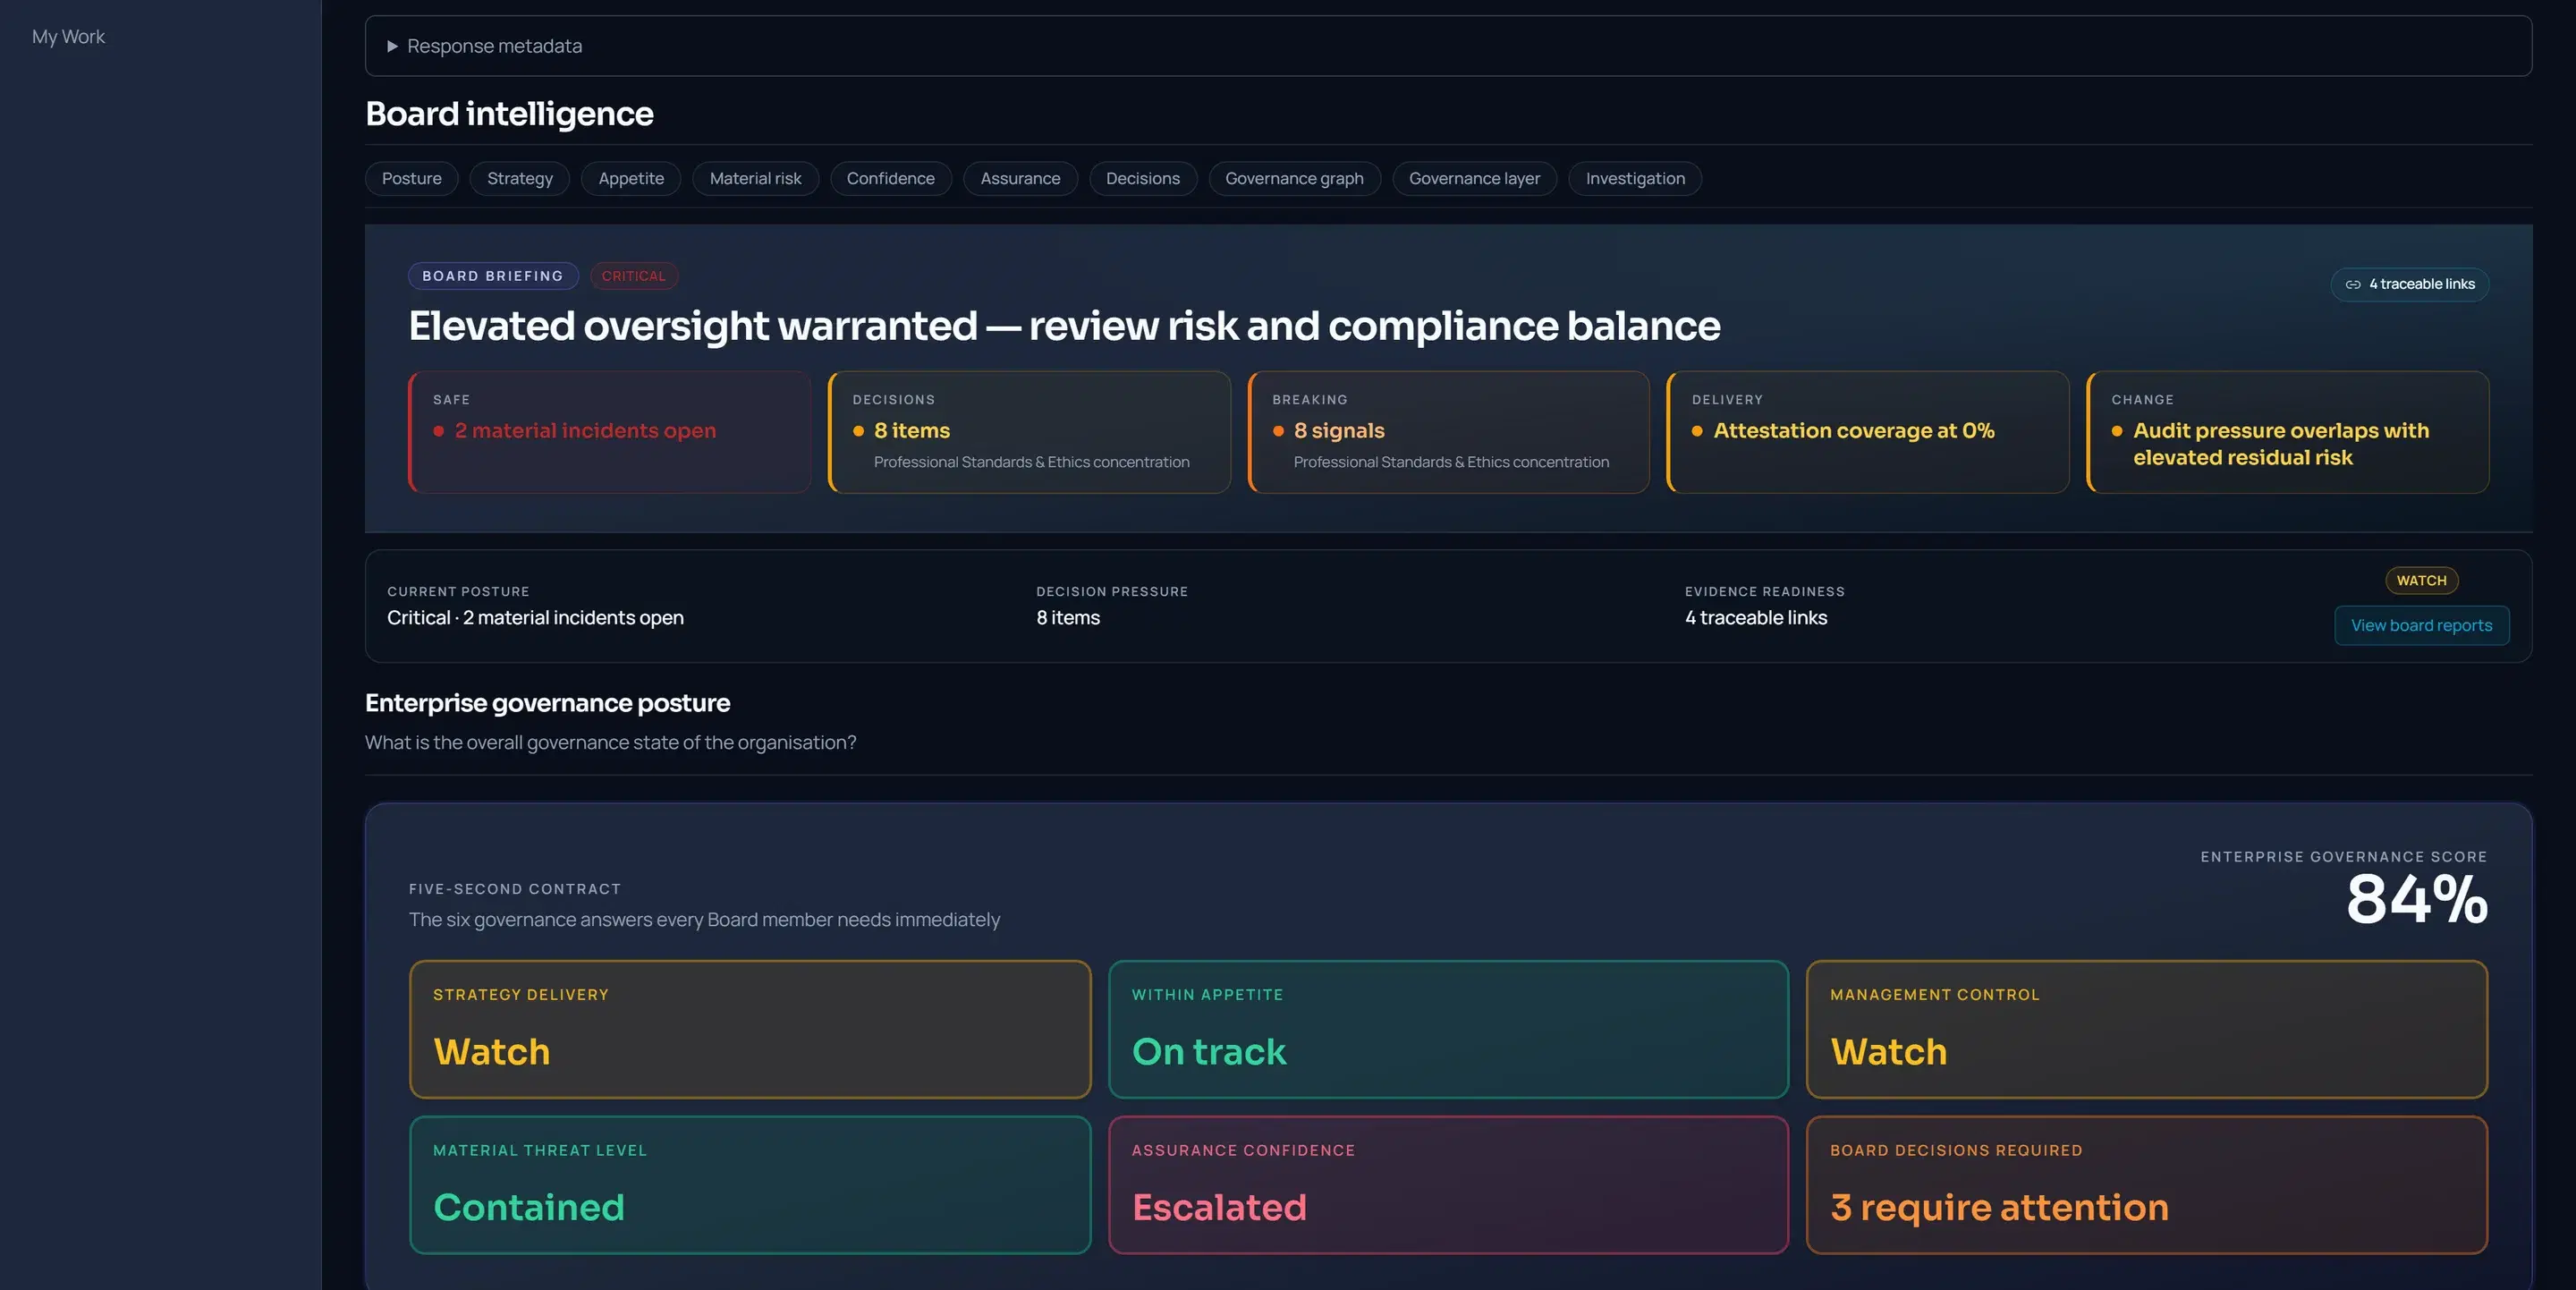Image resolution: width=2576 pixels, height=1290 pixels.
Task: Select the Strategy Delivery Watch tile
Action: [750, 1030]
